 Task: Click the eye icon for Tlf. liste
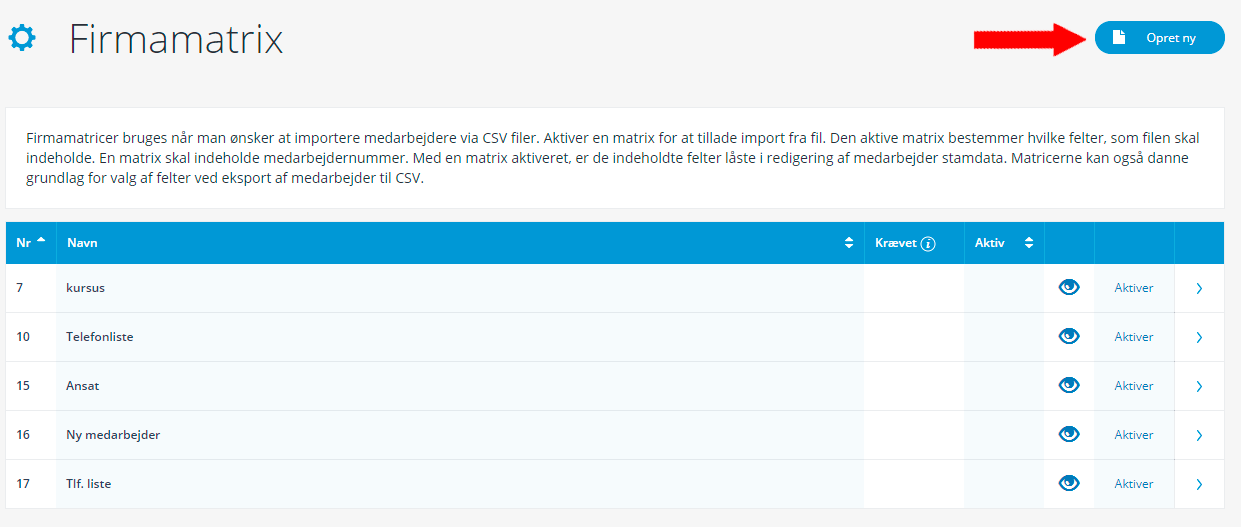(1069, 484)
